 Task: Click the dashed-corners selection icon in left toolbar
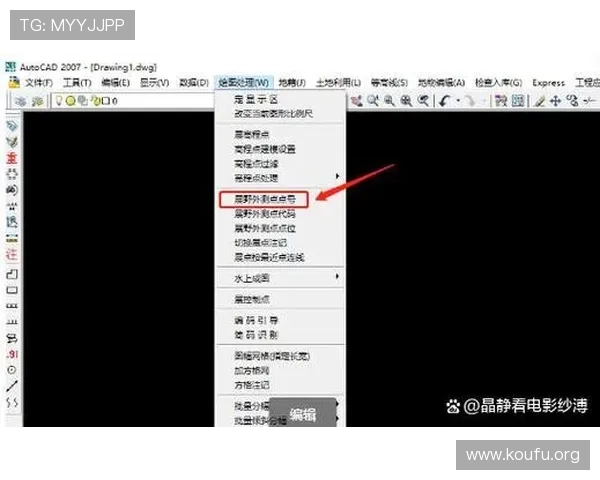pos(12,174)
